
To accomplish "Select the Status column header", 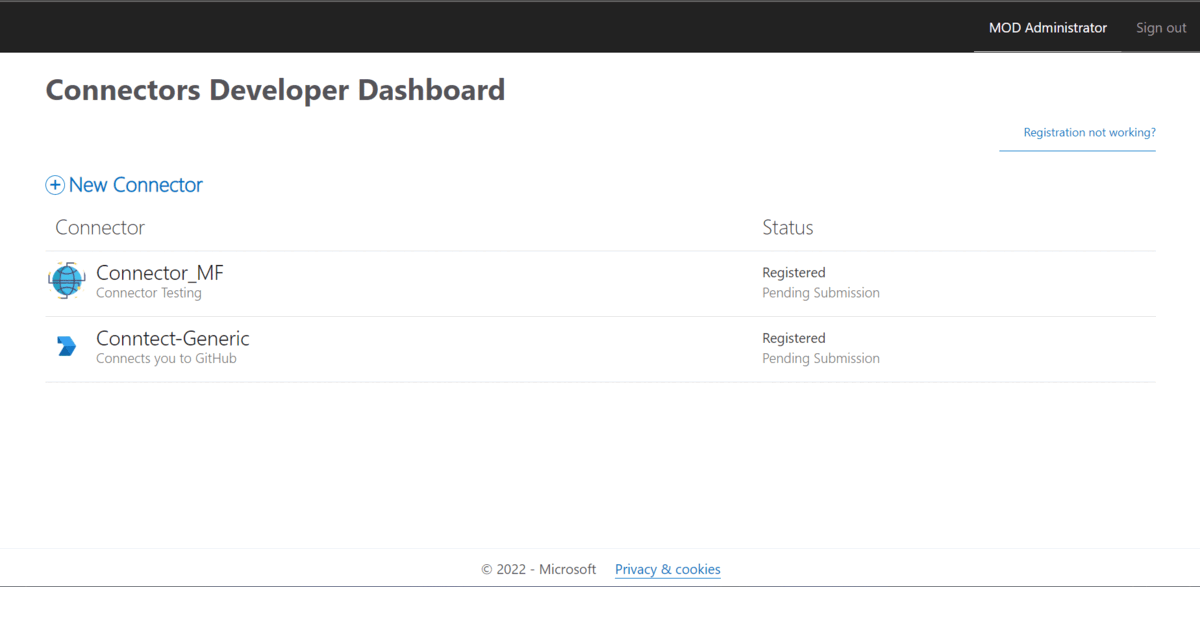I will (x=787, y=228).
